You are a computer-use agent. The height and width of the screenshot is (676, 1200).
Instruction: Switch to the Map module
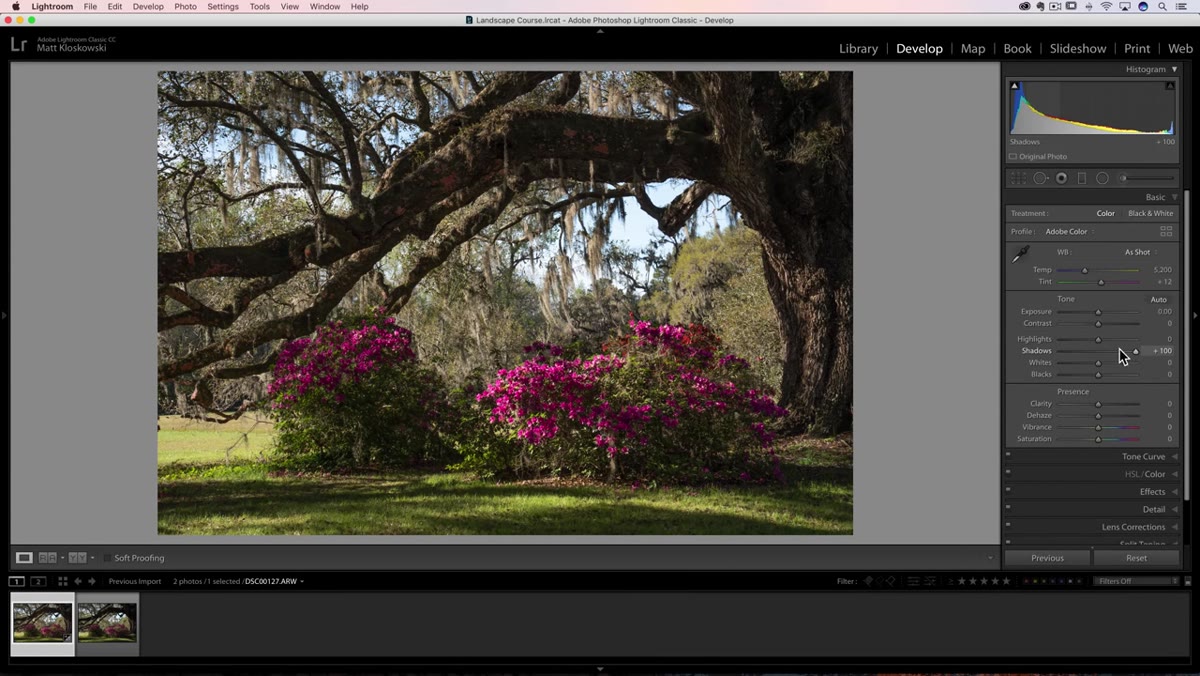click(x=973, y=48)
